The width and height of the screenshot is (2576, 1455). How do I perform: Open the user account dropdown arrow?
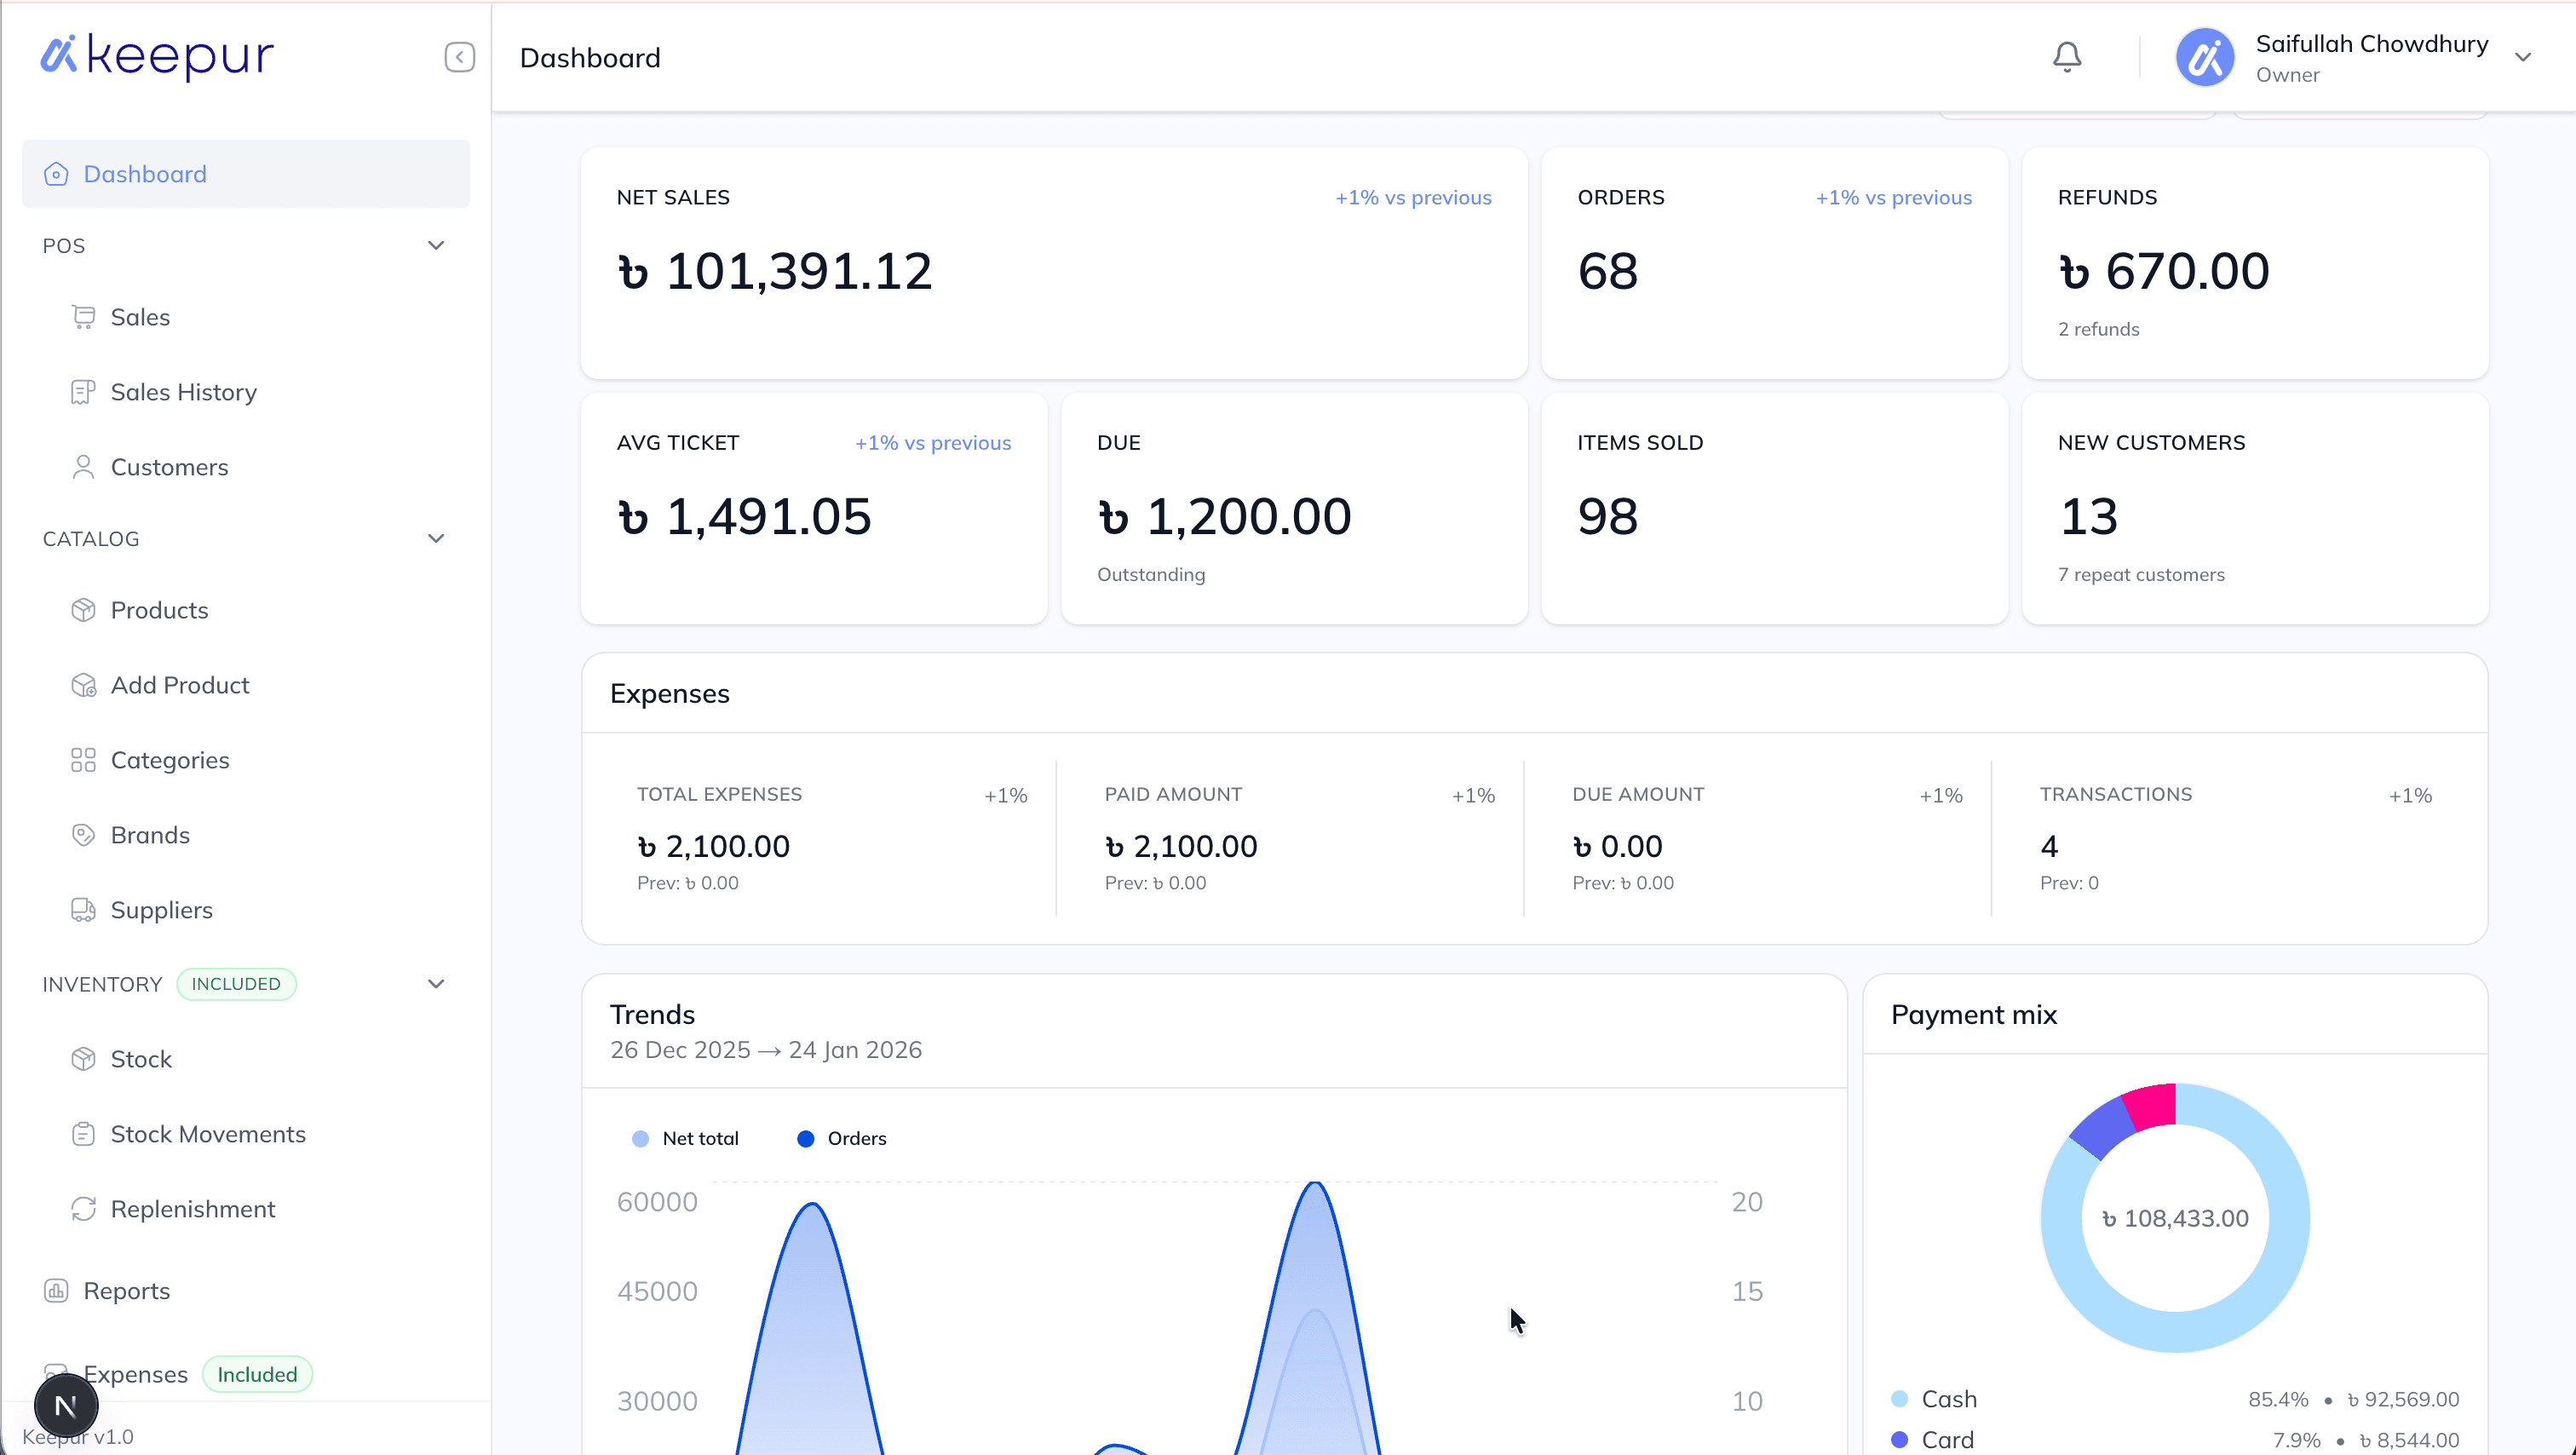coord(2523,57)
